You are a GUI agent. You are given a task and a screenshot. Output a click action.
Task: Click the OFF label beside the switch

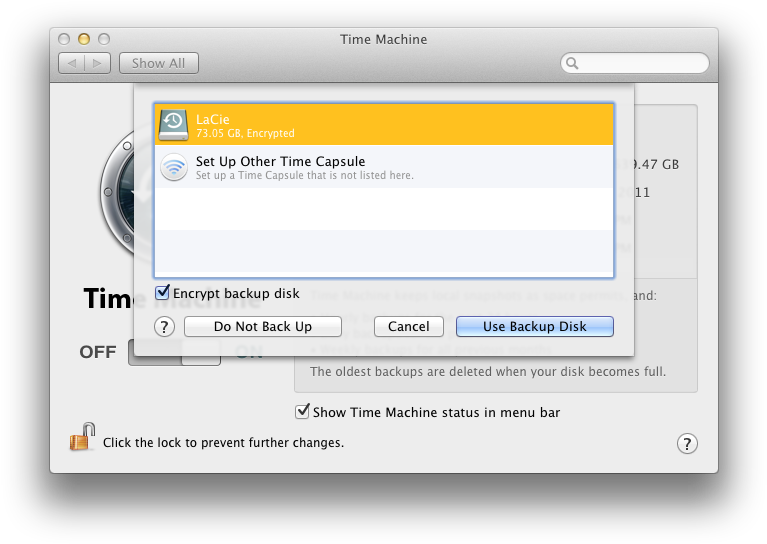coord(98,352)
